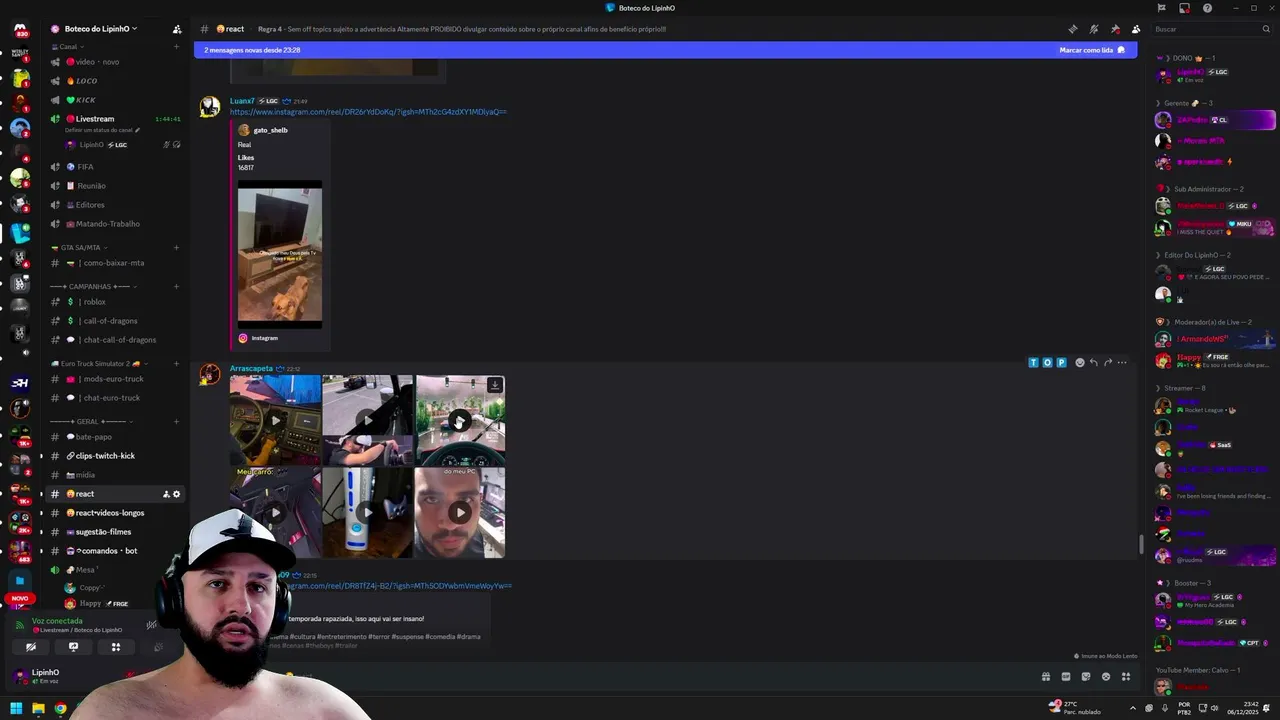Image resolution: width=1280 pixels, height=720 pixels.
Task: Join the Mesa voice channel
Action: [115, 570]
